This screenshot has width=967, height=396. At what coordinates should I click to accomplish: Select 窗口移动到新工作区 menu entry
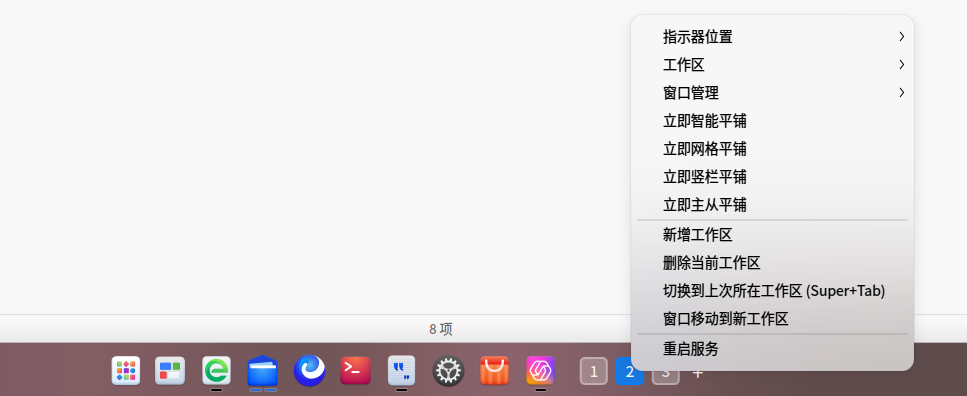coord(772,319)
